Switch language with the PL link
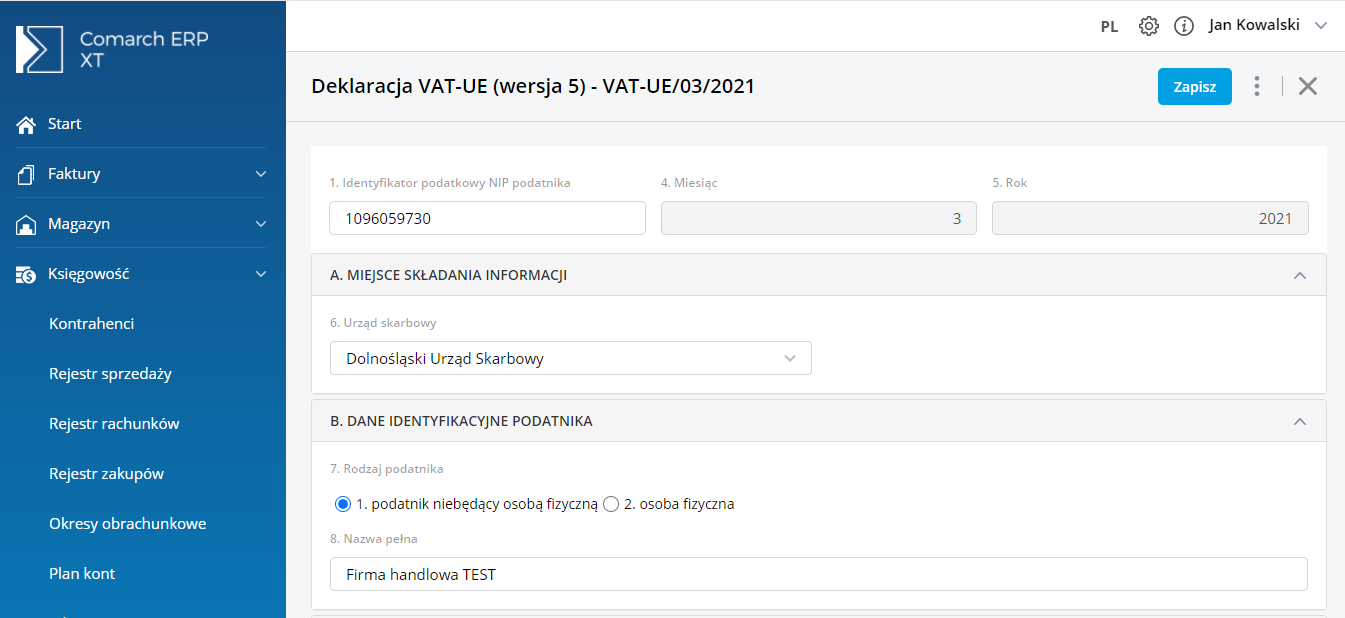 (1109, 27)
